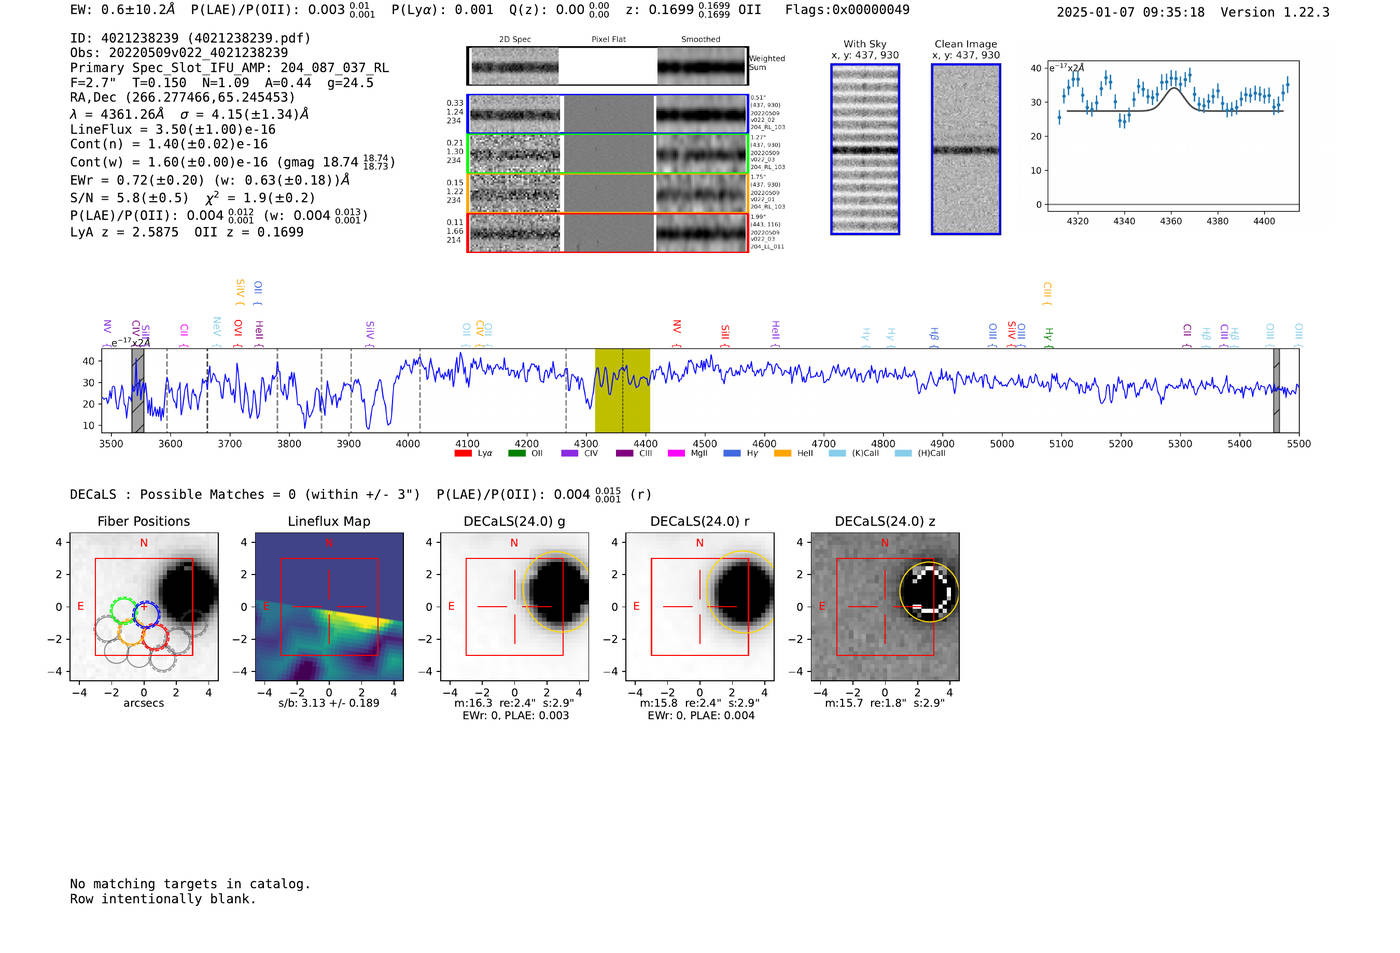Click the m:16.3 re:2.4" caption
1400x953 pixels.
point(515,703)
